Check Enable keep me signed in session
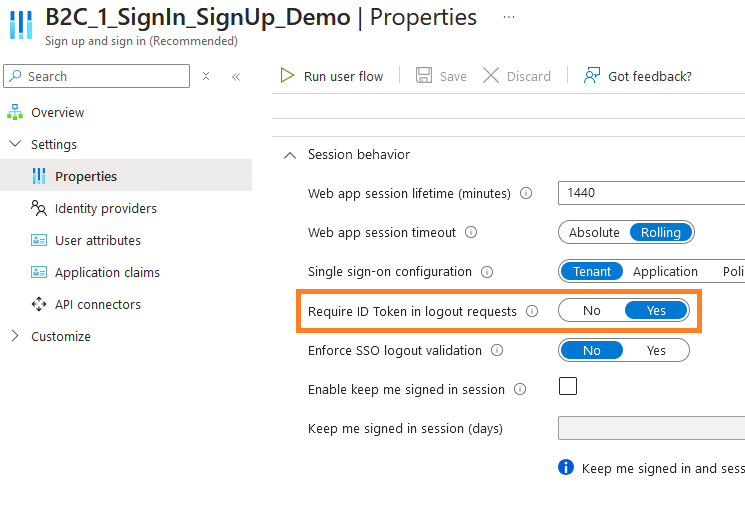 567,386
